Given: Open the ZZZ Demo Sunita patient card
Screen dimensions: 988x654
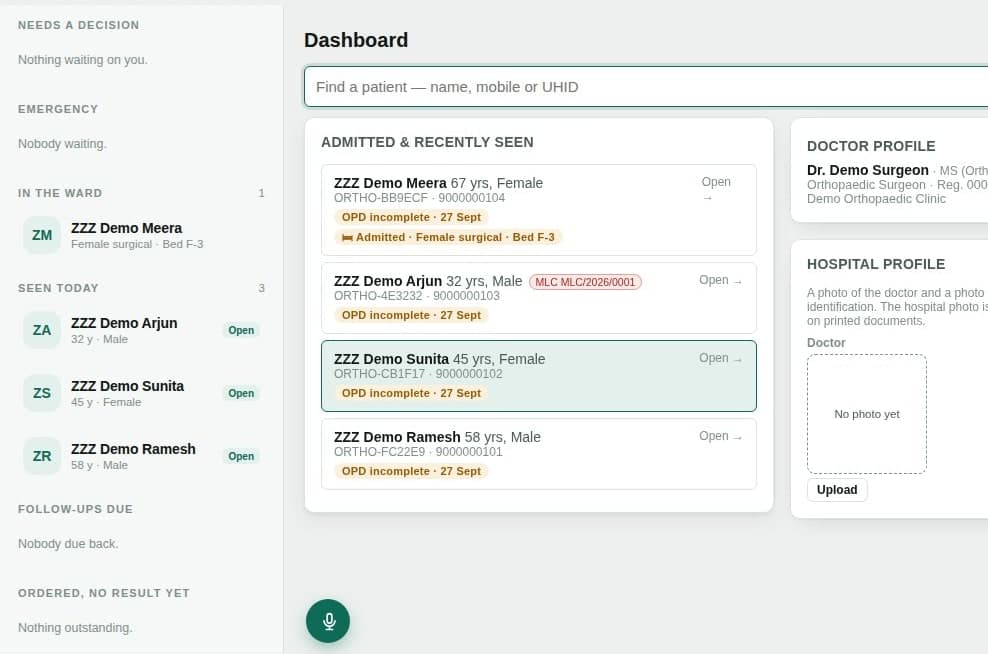Looking at the screenshot, I should pyautogui.click(x=539, y=376).
